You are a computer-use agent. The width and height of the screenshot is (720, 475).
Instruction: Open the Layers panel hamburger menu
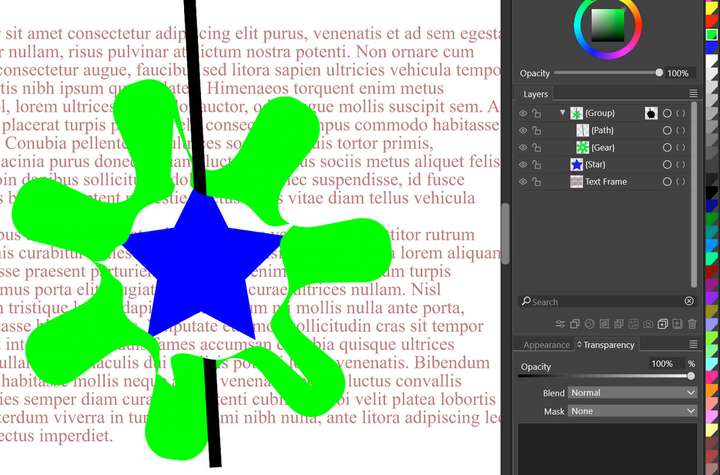point(693,94)
